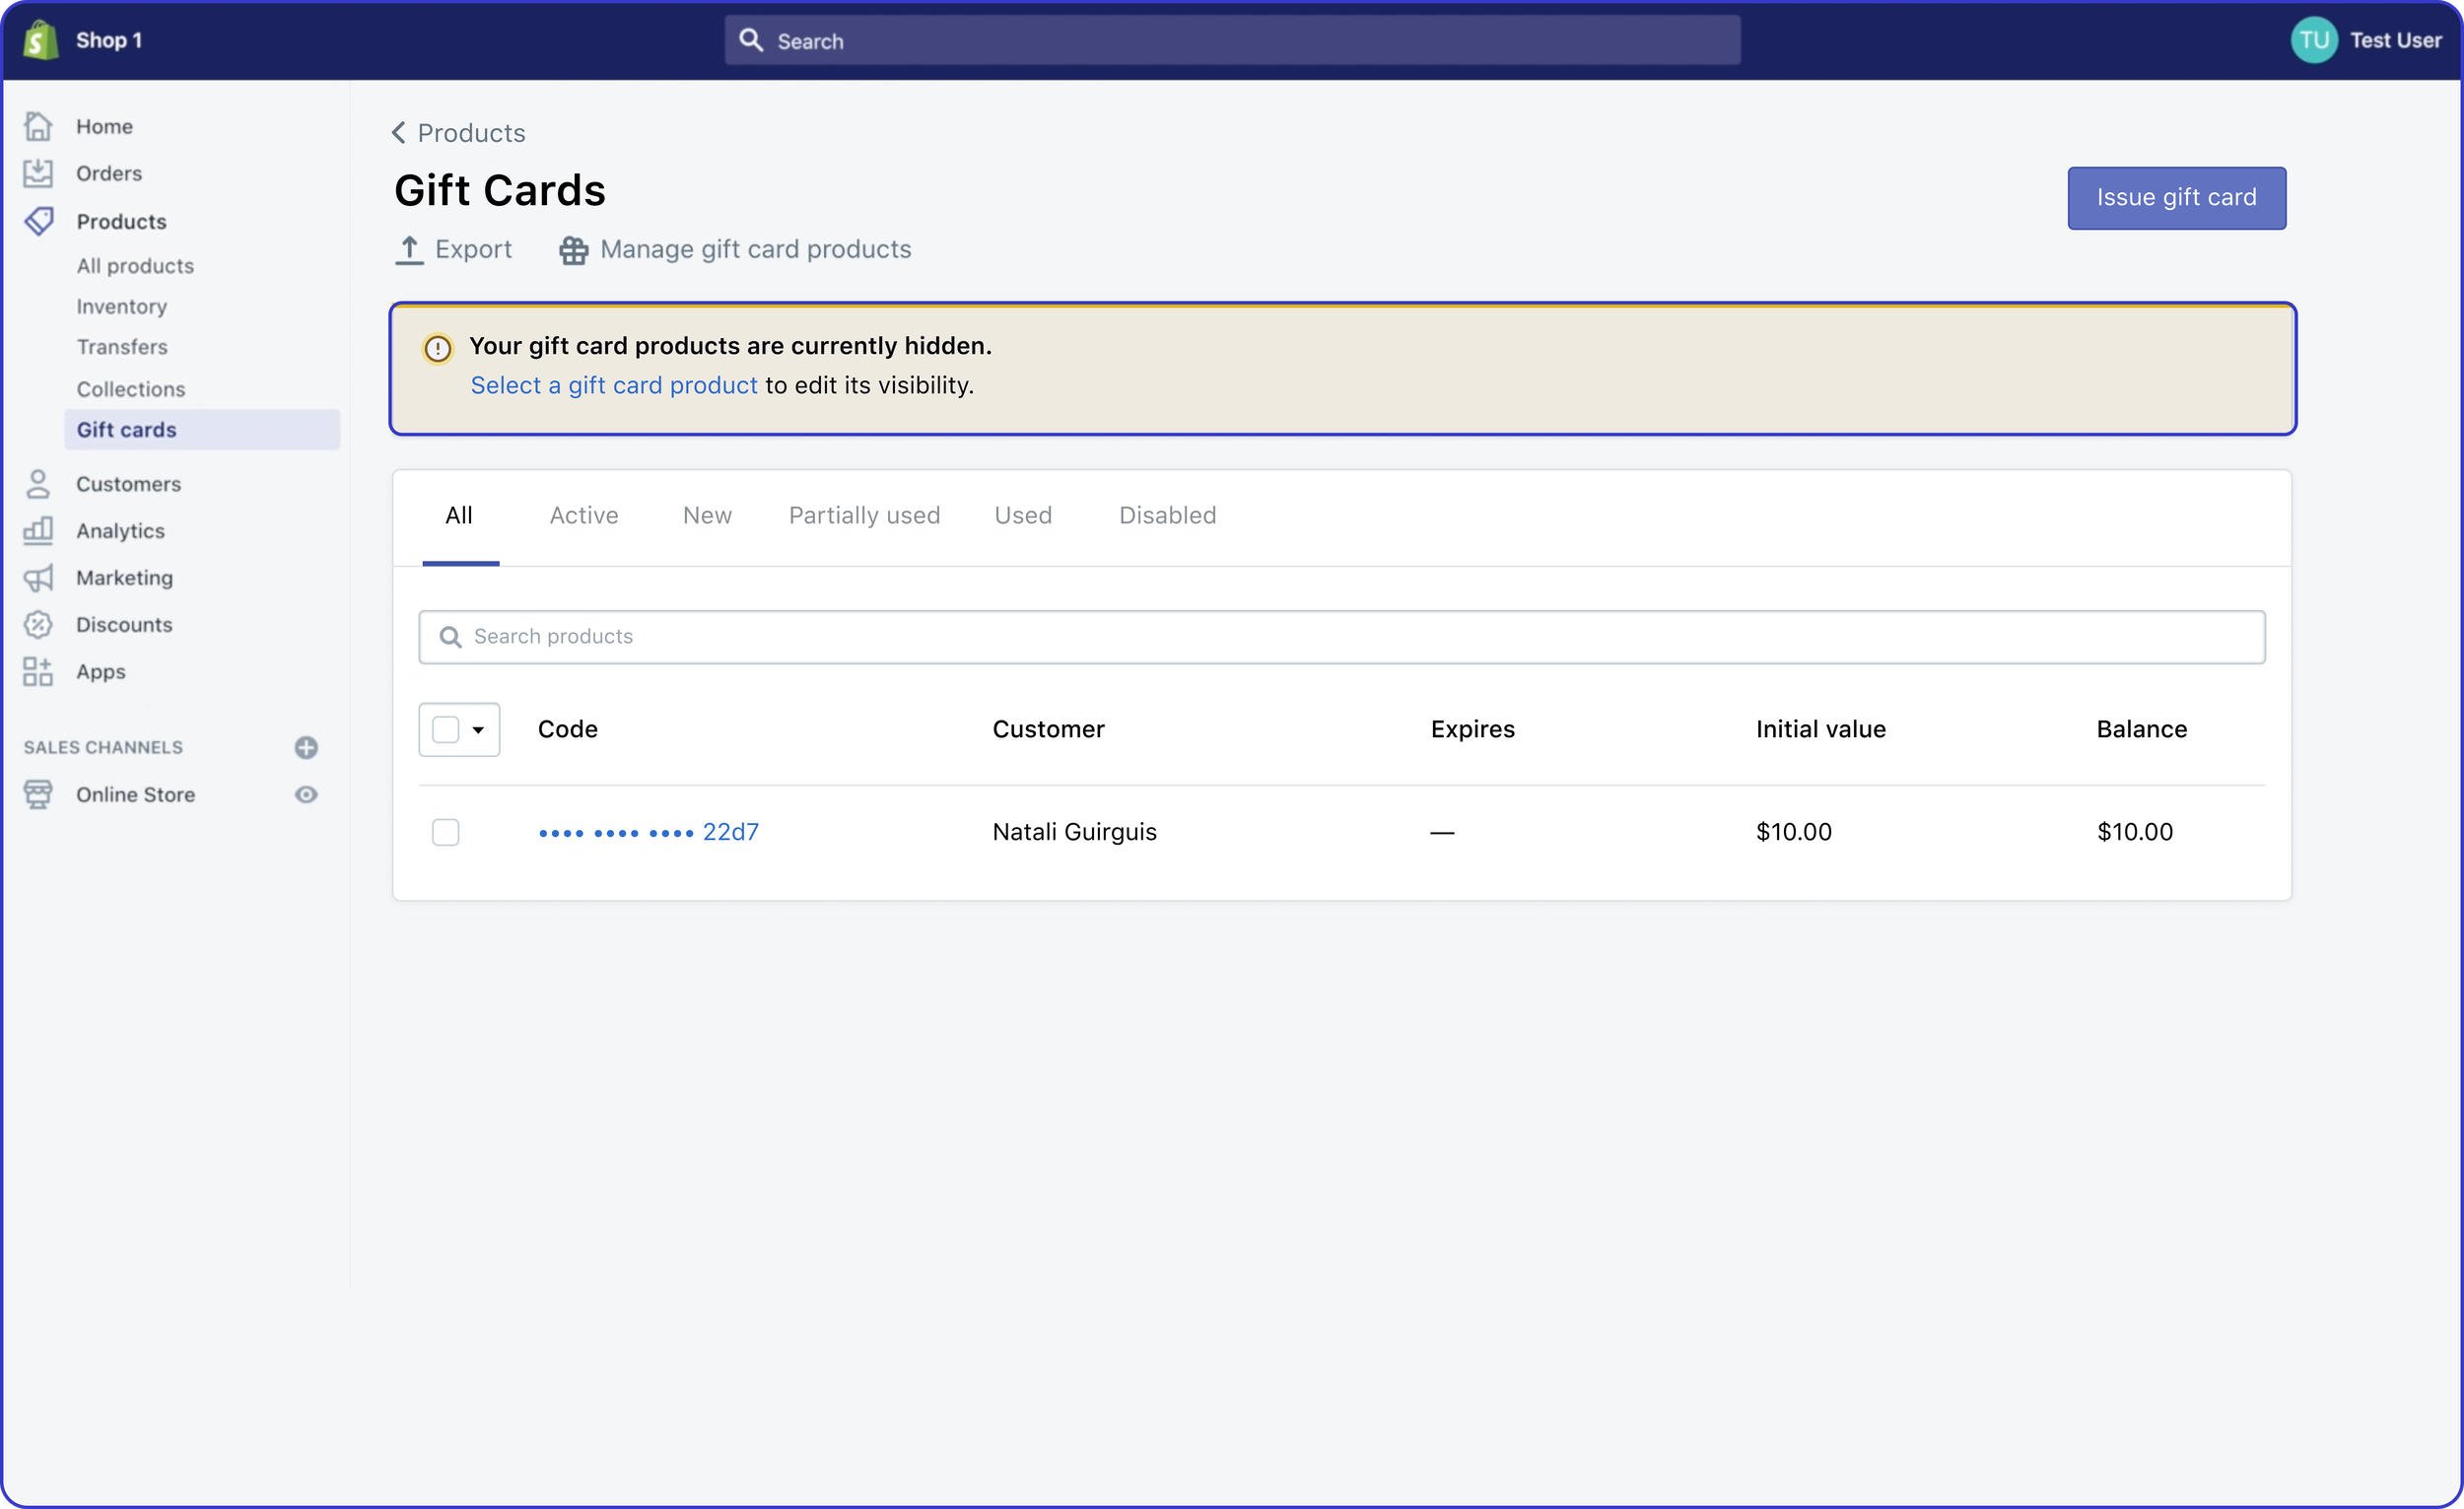The width and height of the screenshot is (2464, 1509).
Task: Open the Apps grid icon
Action: (x=38, y=672)
